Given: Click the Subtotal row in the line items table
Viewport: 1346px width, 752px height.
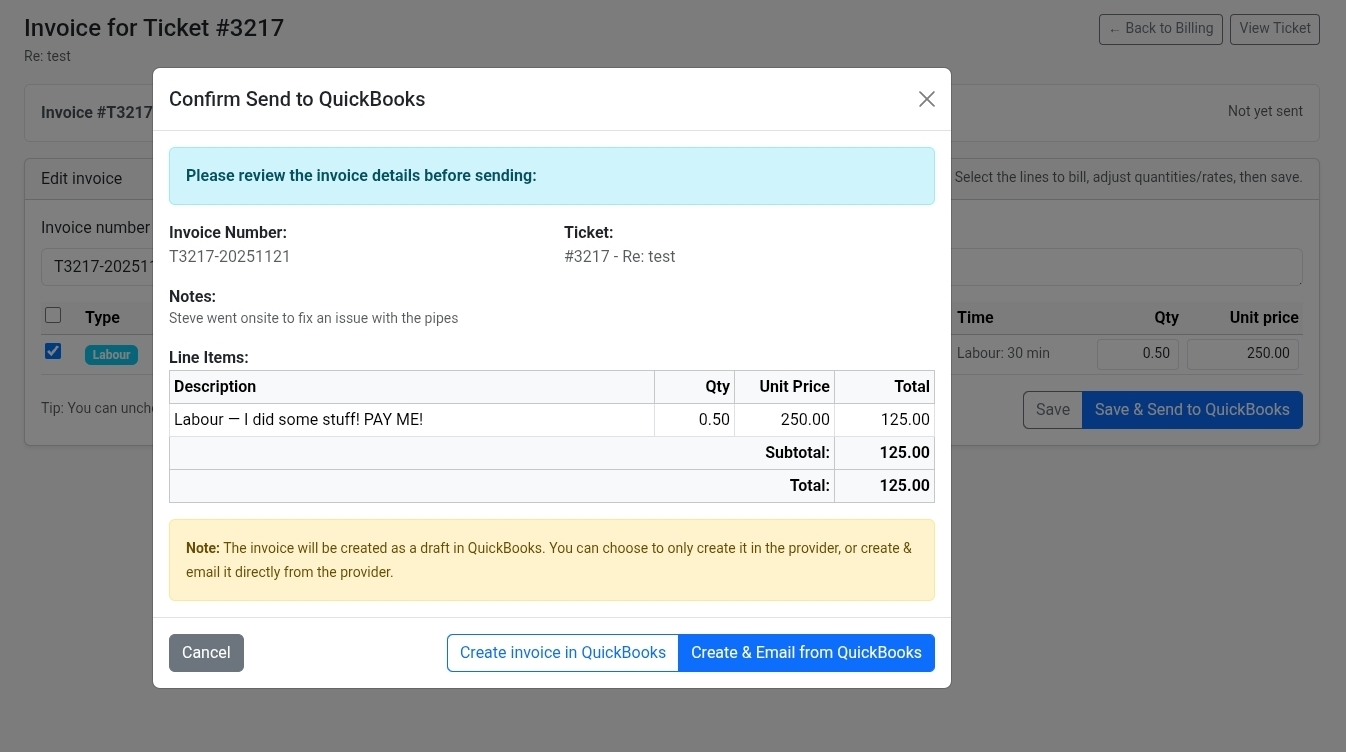Looking at the screenshot, I should (797, 452).
